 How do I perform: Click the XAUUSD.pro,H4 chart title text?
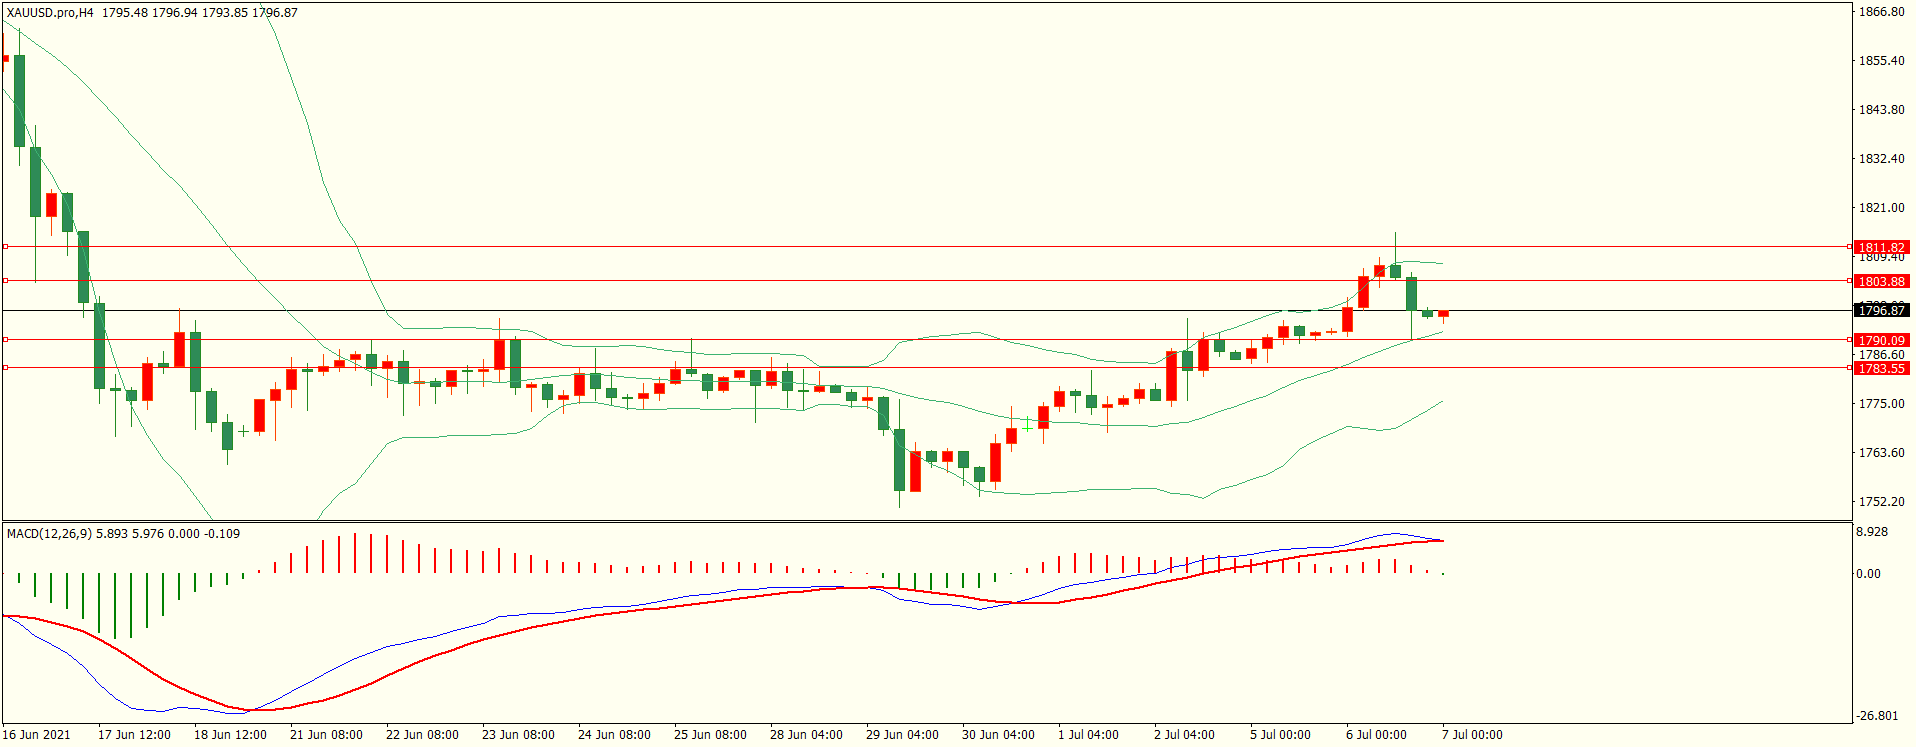coord(50,13)
